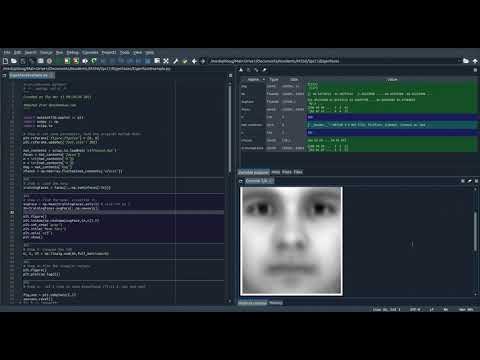This screenshot has height=360, width=480.
Task: Open the Search menu
Action: [30, 53]
